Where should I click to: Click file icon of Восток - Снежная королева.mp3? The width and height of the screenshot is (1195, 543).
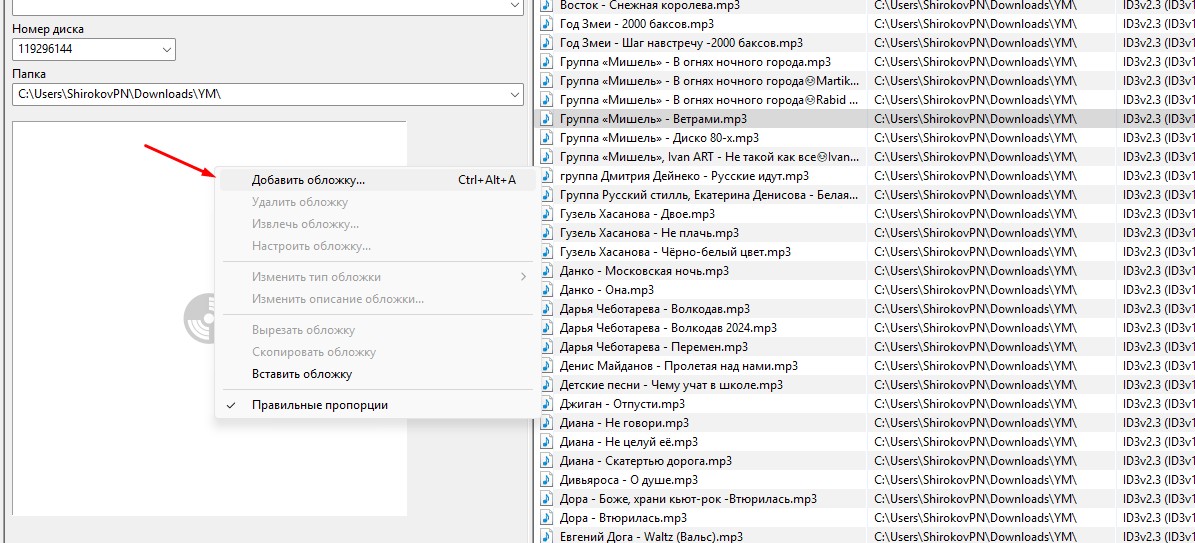coord(547,5)
